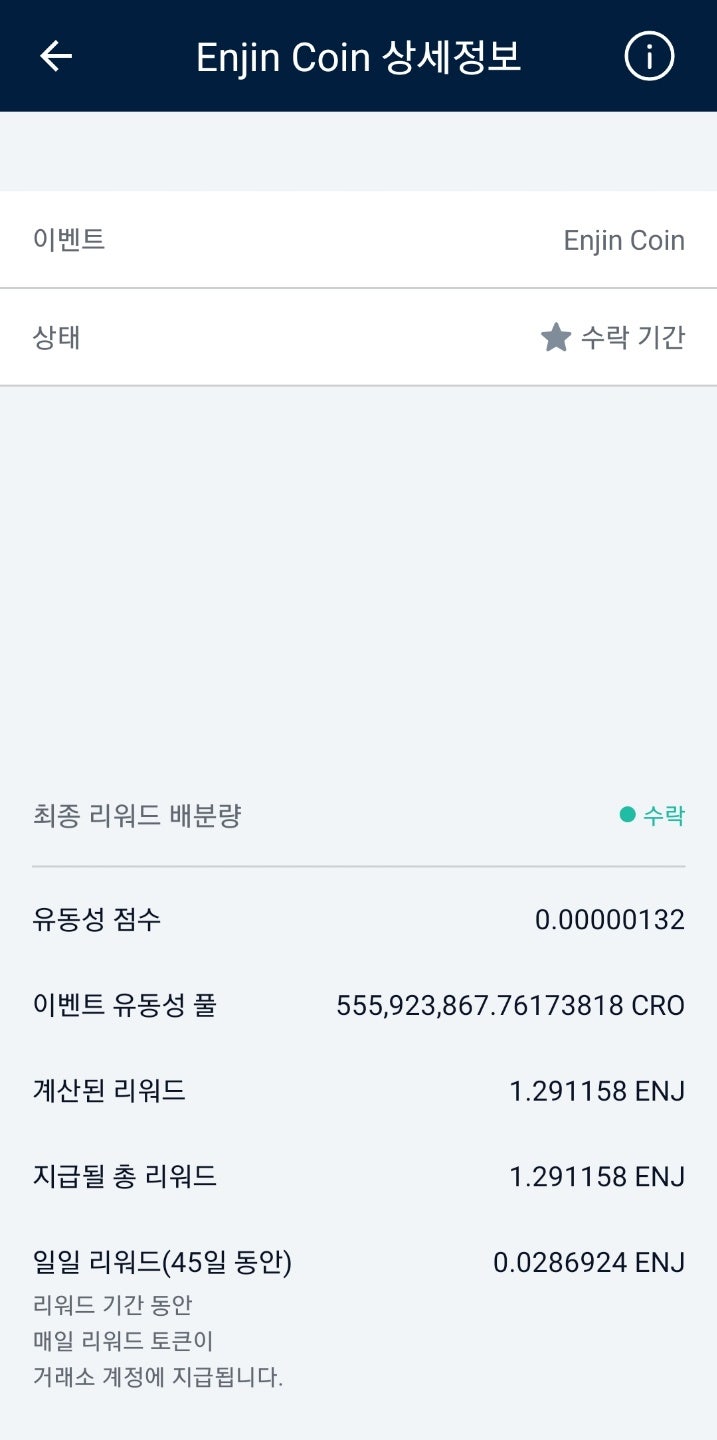Tap the navigation bar back chevron
Image resolution: width=717 pixels, height=1440 pixels.
56,56
